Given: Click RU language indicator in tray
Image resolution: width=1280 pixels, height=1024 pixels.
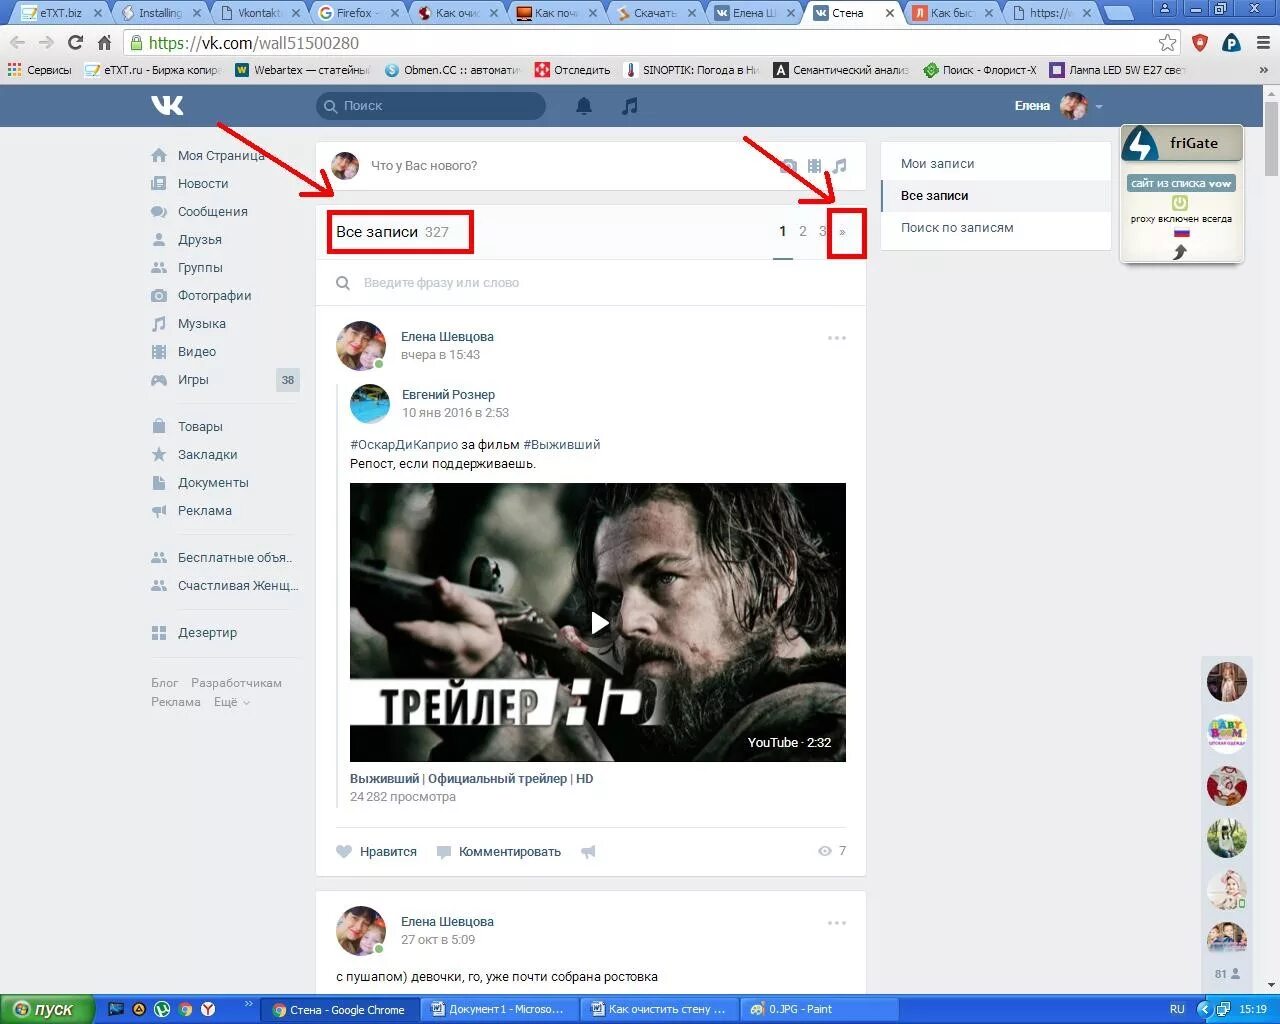Looking at the screenshot, I should [1177, 1009].
